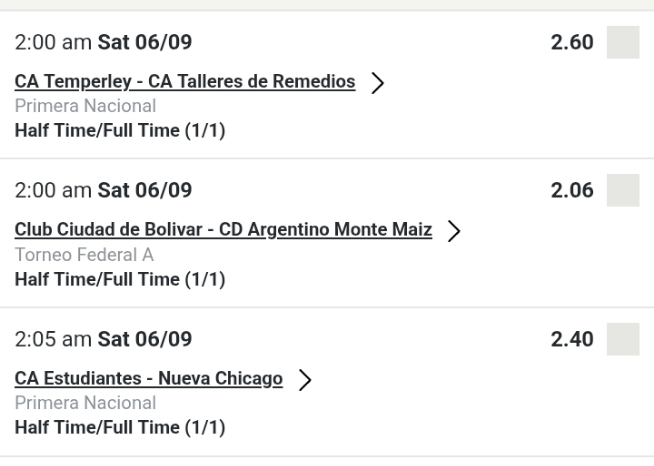Image resolution: width=654 pixels, height=466 pixels.
Task: Click the Torneo Federal A league label
Action: 85,255
